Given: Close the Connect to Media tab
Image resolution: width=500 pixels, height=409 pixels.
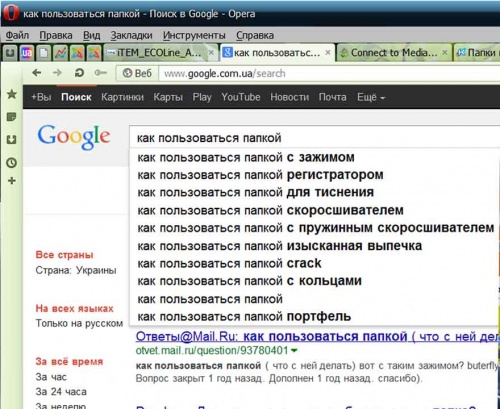Looking at the screenshot, I should pos(445,53).
